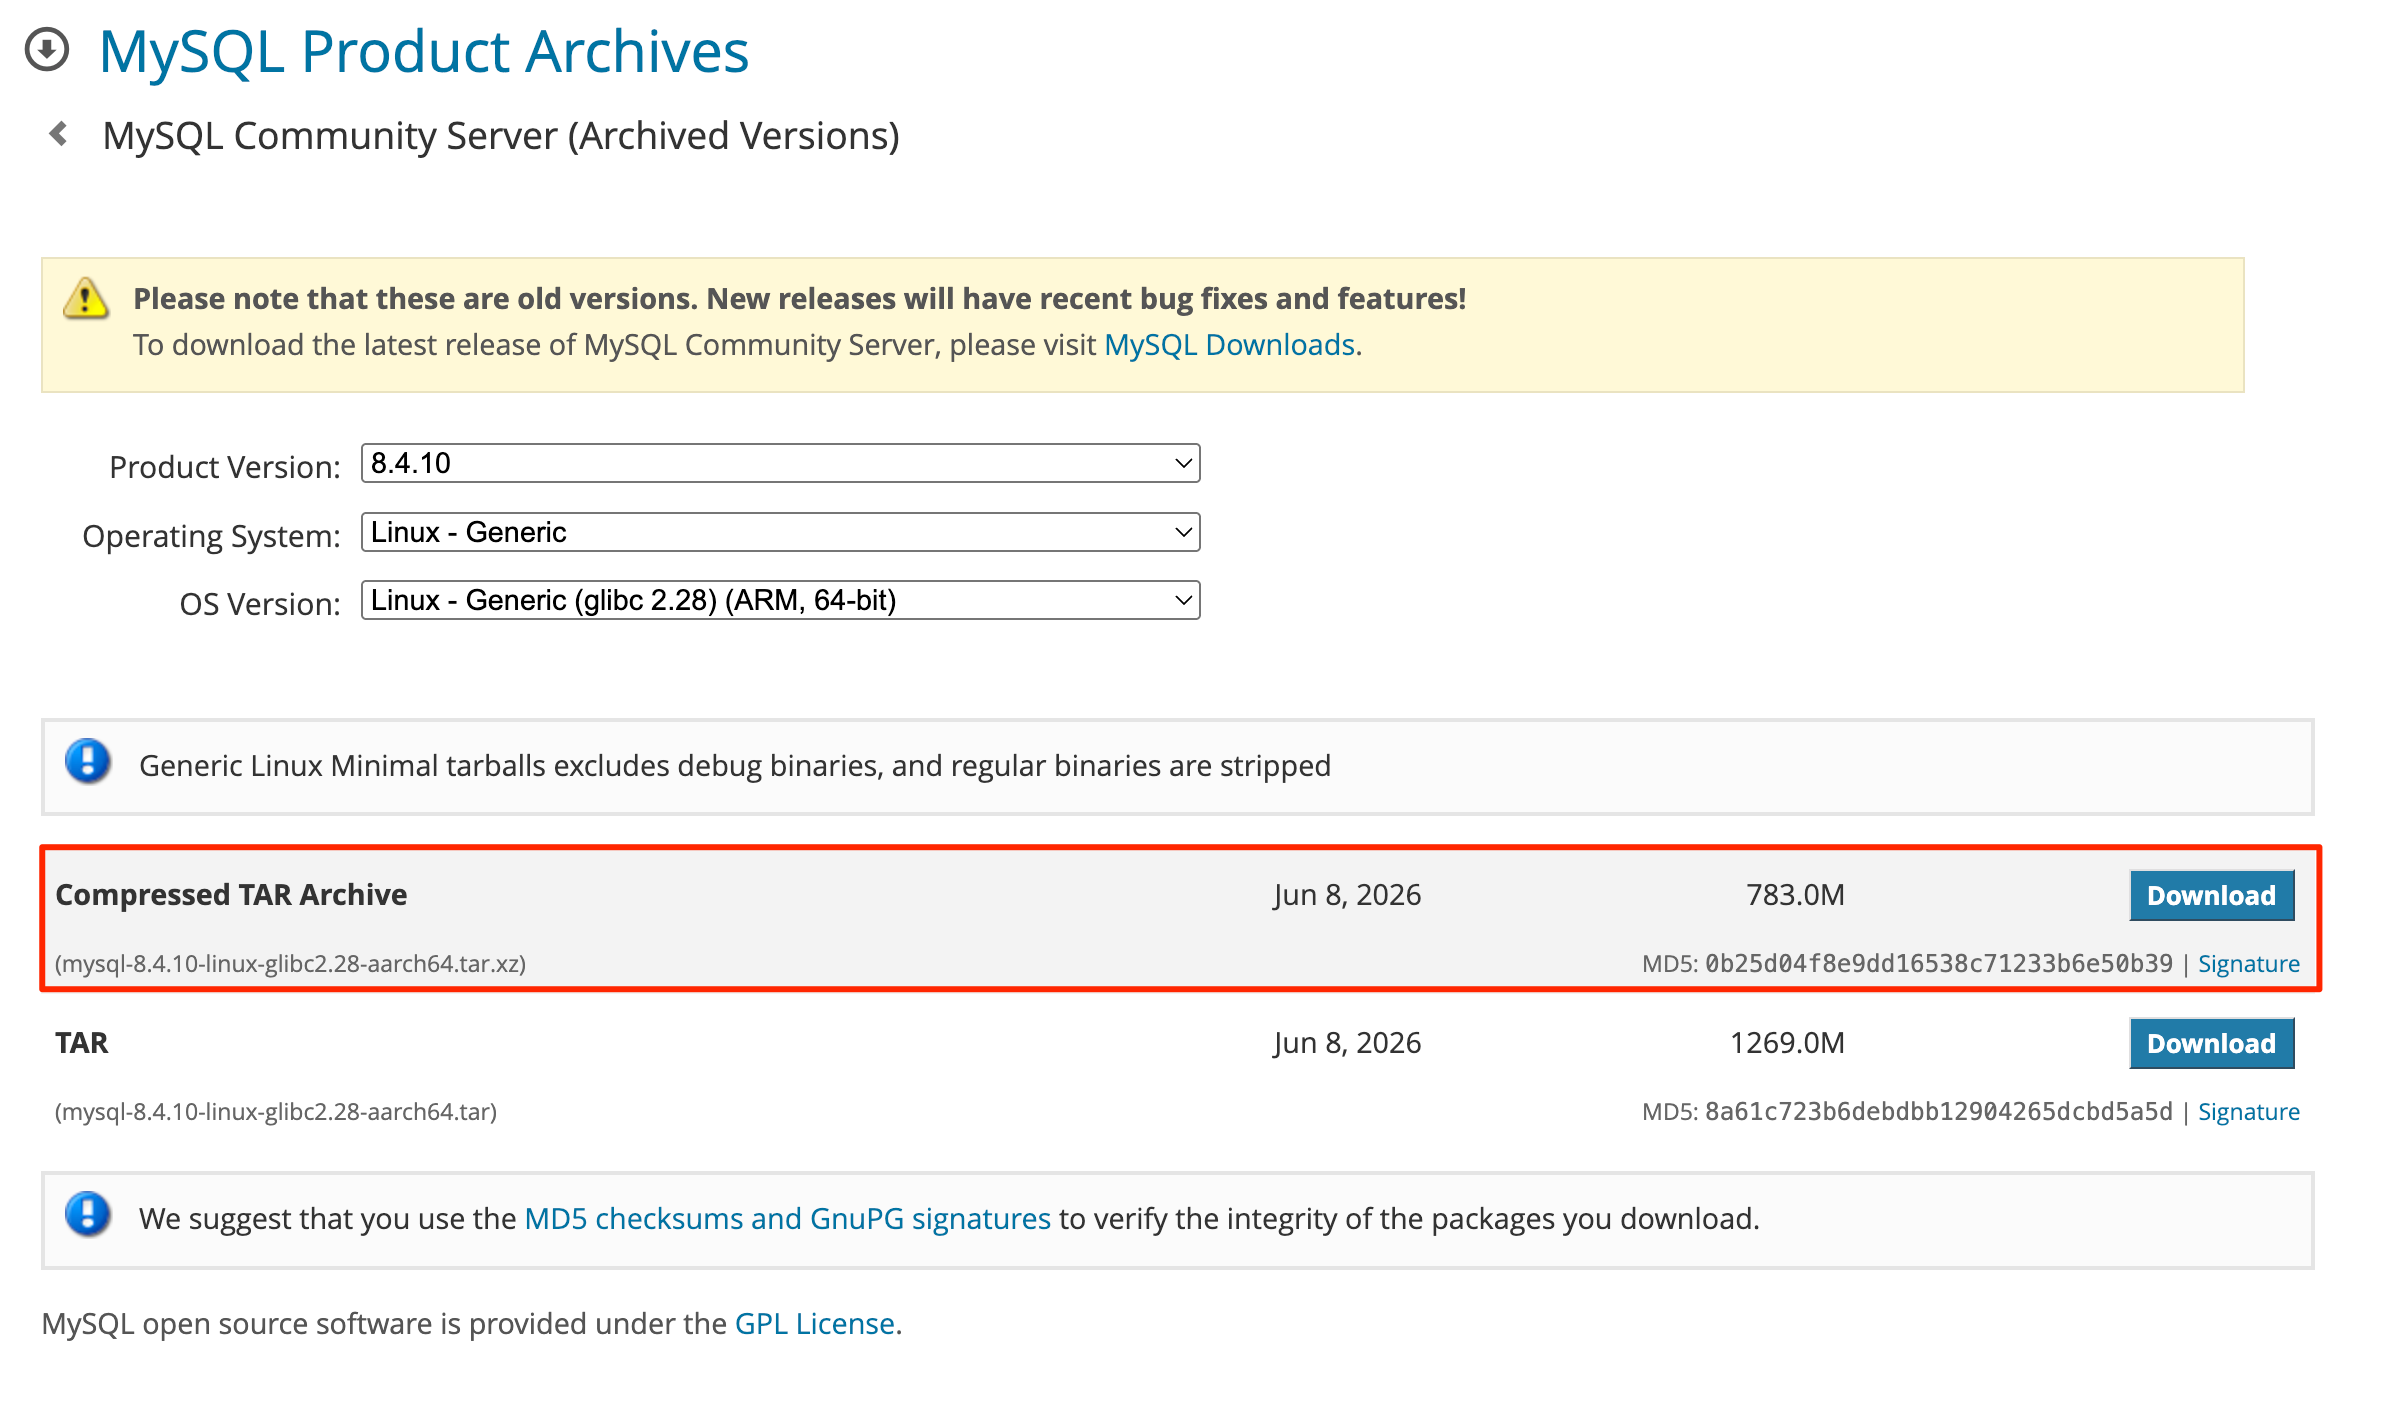
Task: Open the Operating System dropdown
Action: 780,532
